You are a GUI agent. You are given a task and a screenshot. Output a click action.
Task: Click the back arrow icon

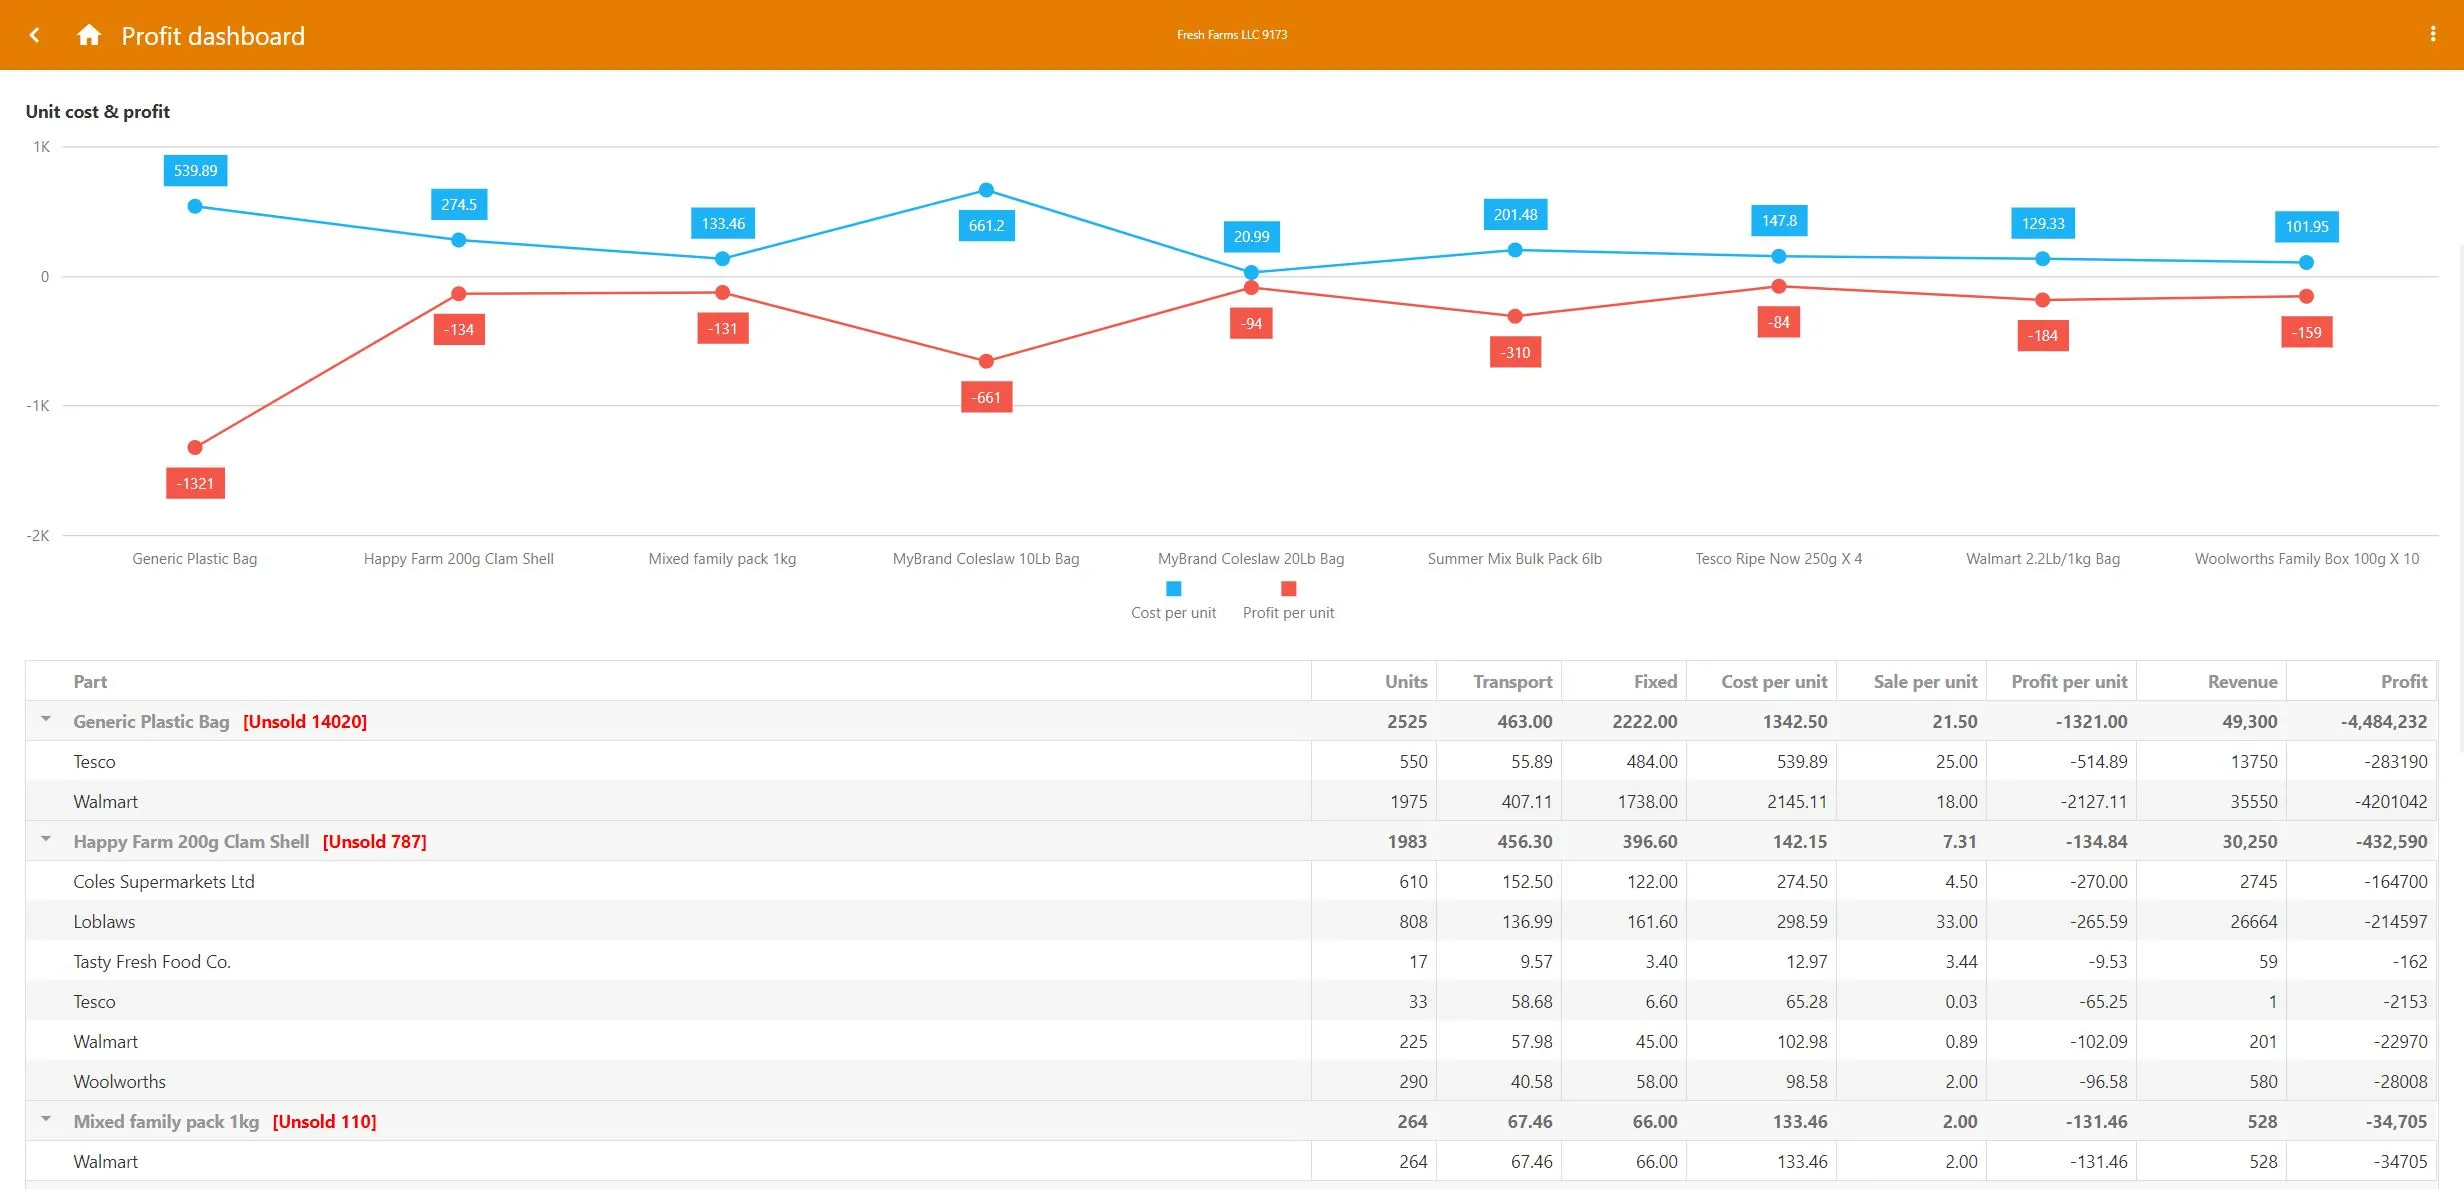click(x=35, y=35)
